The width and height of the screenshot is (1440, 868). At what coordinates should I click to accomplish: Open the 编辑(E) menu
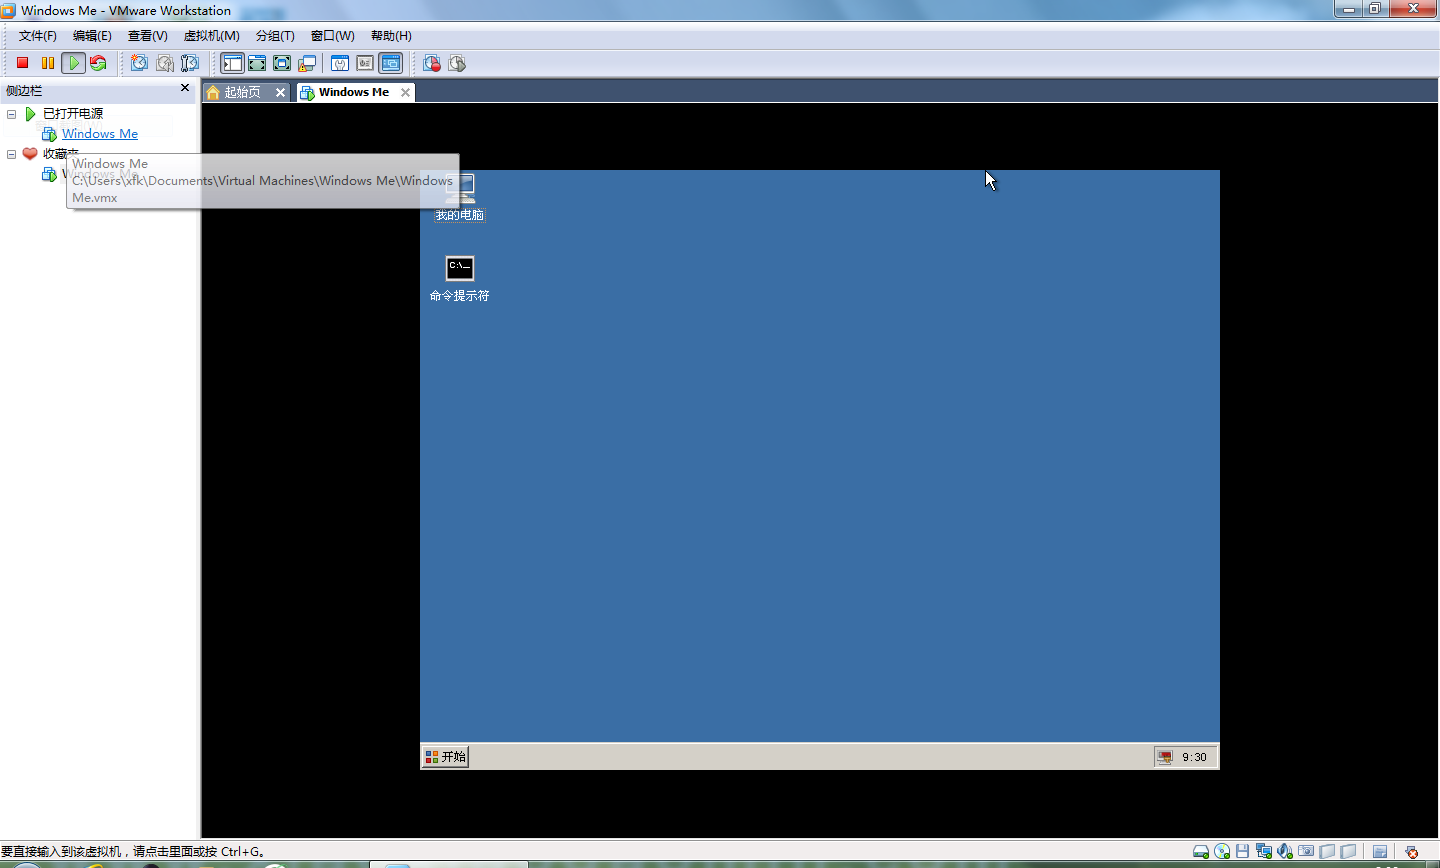point(92,36)
